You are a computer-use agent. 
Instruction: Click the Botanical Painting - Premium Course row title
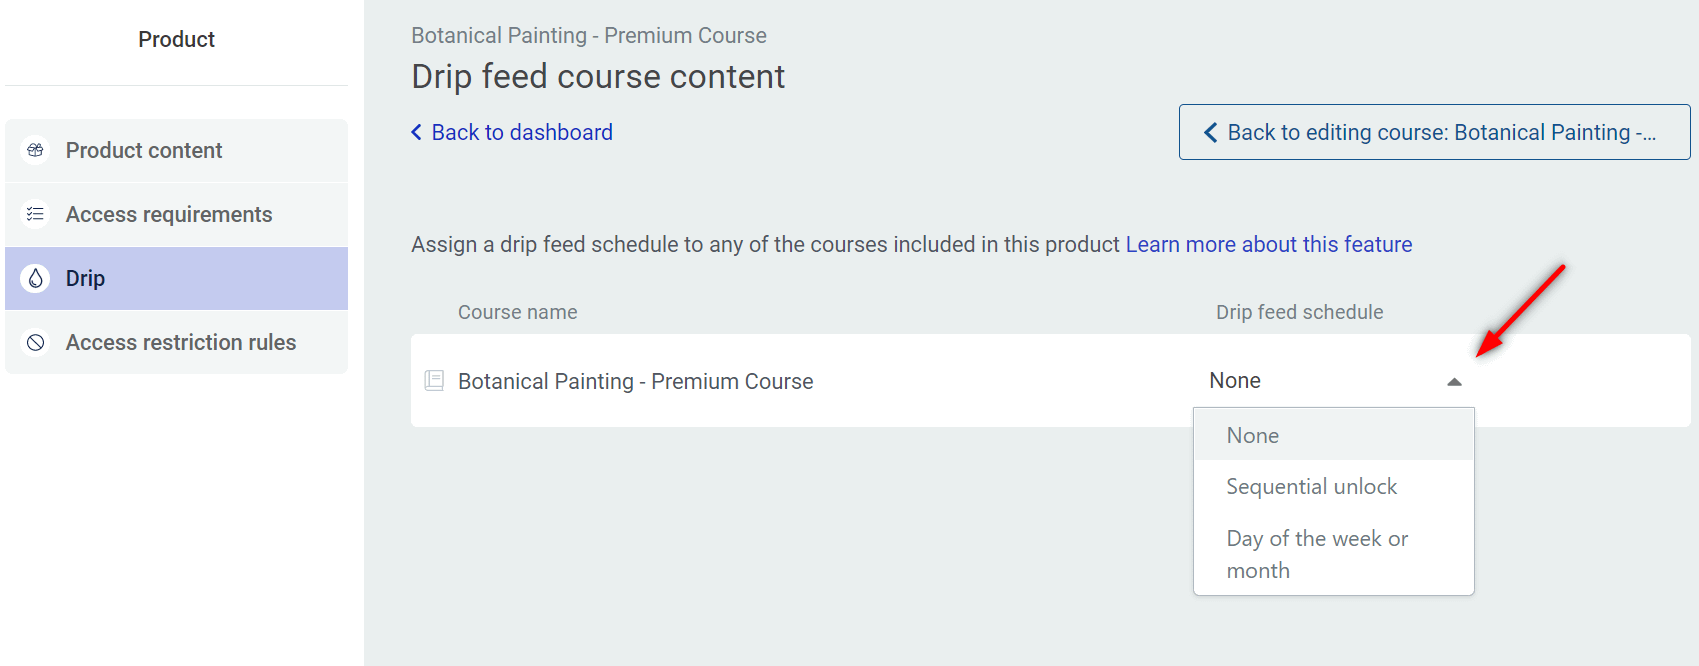(635, 381)
